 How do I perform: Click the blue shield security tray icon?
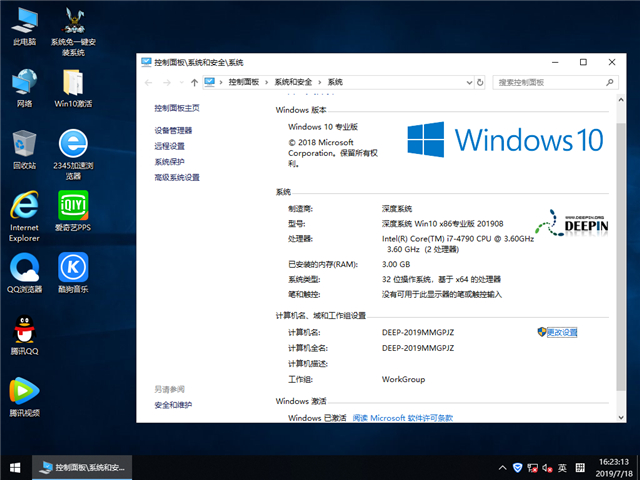[x=518, y=468]
